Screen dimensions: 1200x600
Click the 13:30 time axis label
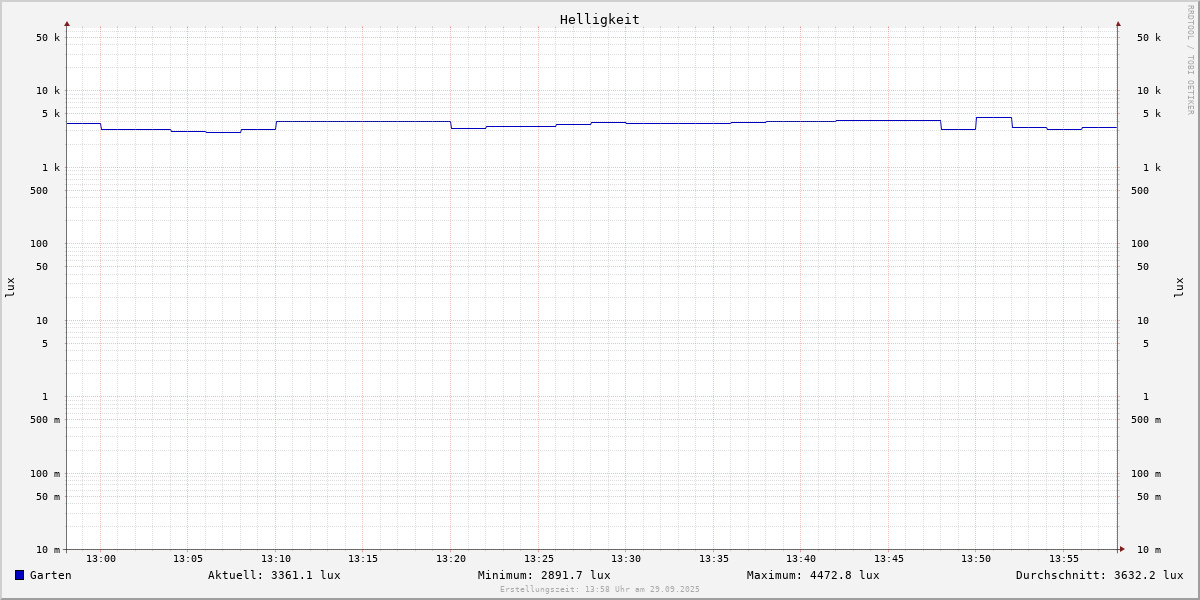click(x=626, y=559)
